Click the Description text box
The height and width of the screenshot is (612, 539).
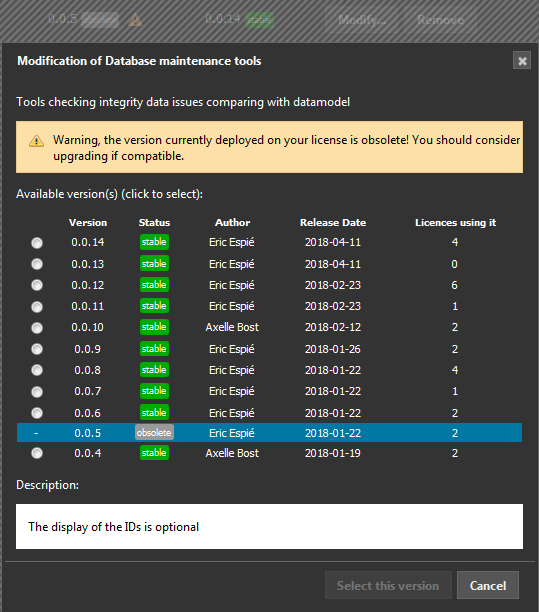(x=269, y=526)
